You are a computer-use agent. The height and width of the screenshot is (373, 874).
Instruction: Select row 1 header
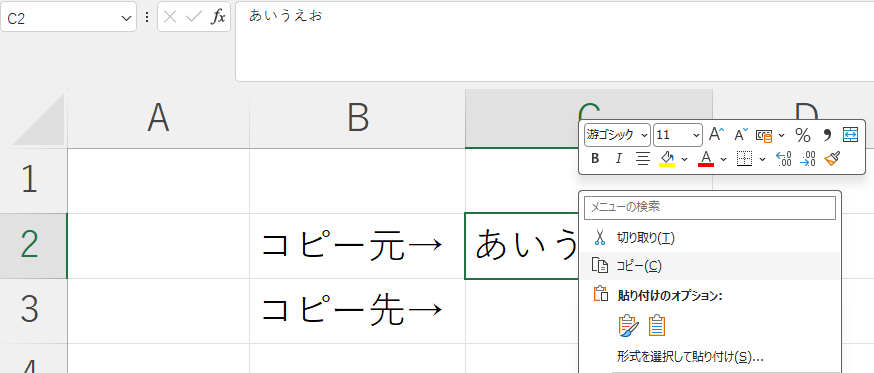click(33, 181)
